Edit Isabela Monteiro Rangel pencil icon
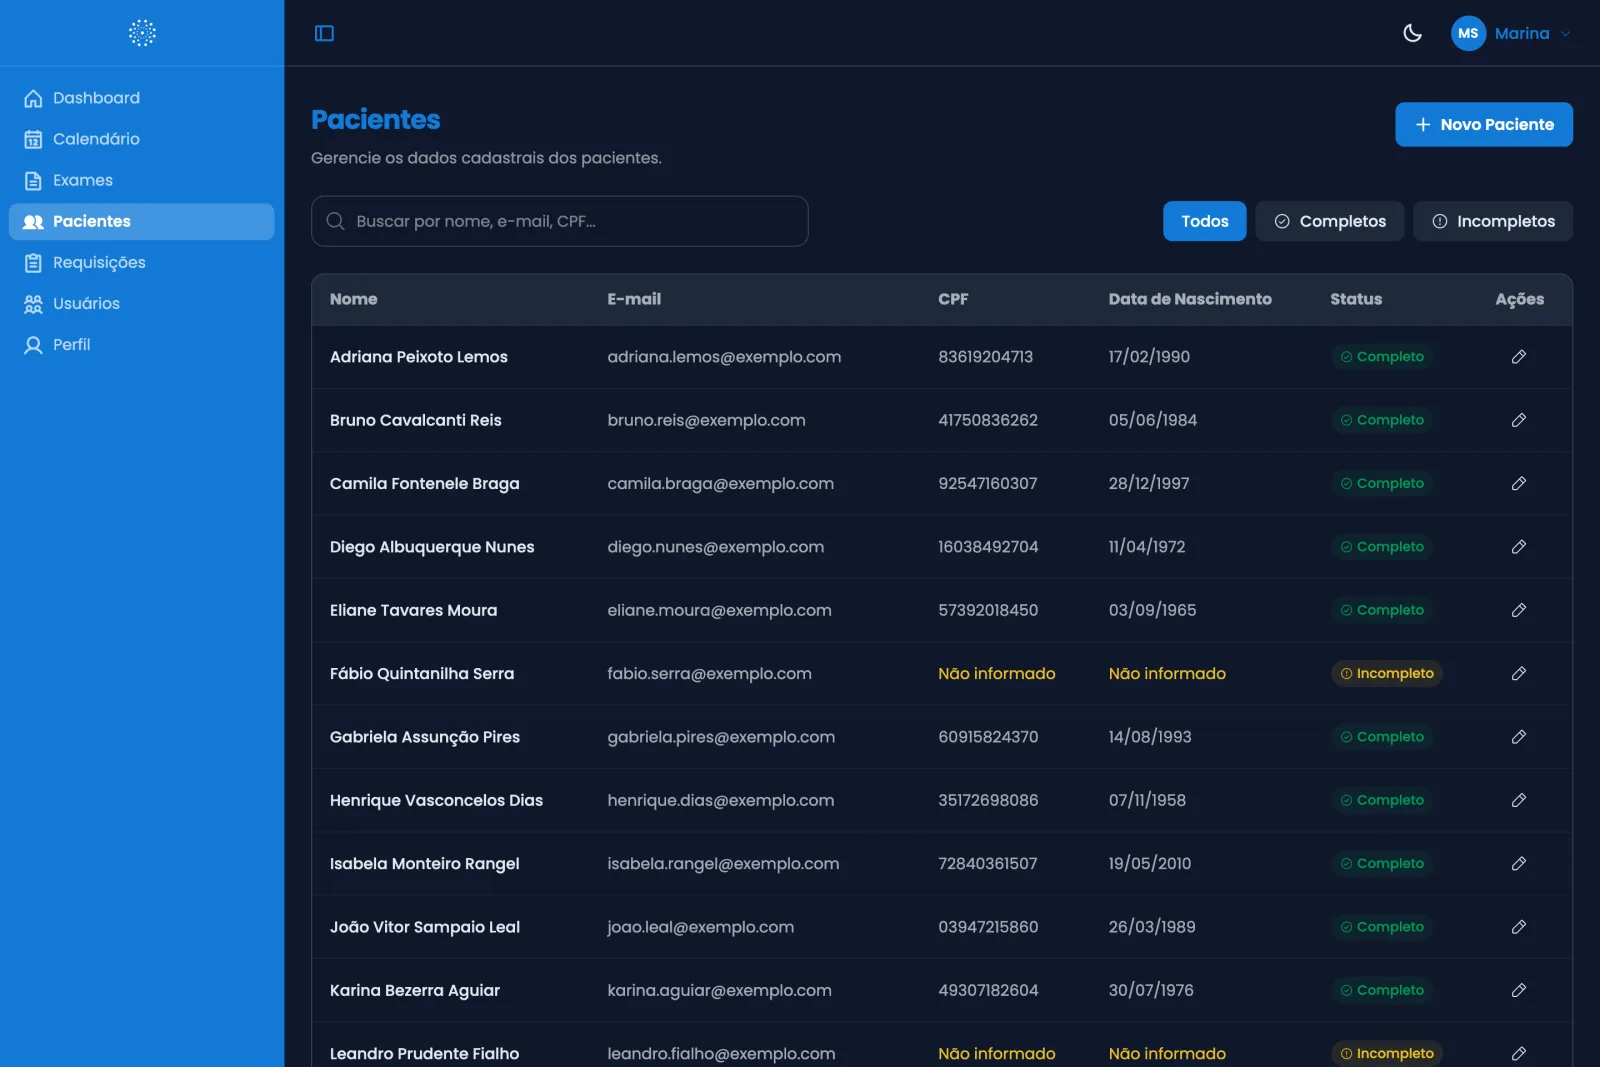The image size is (1600, 1067). 1518,863
